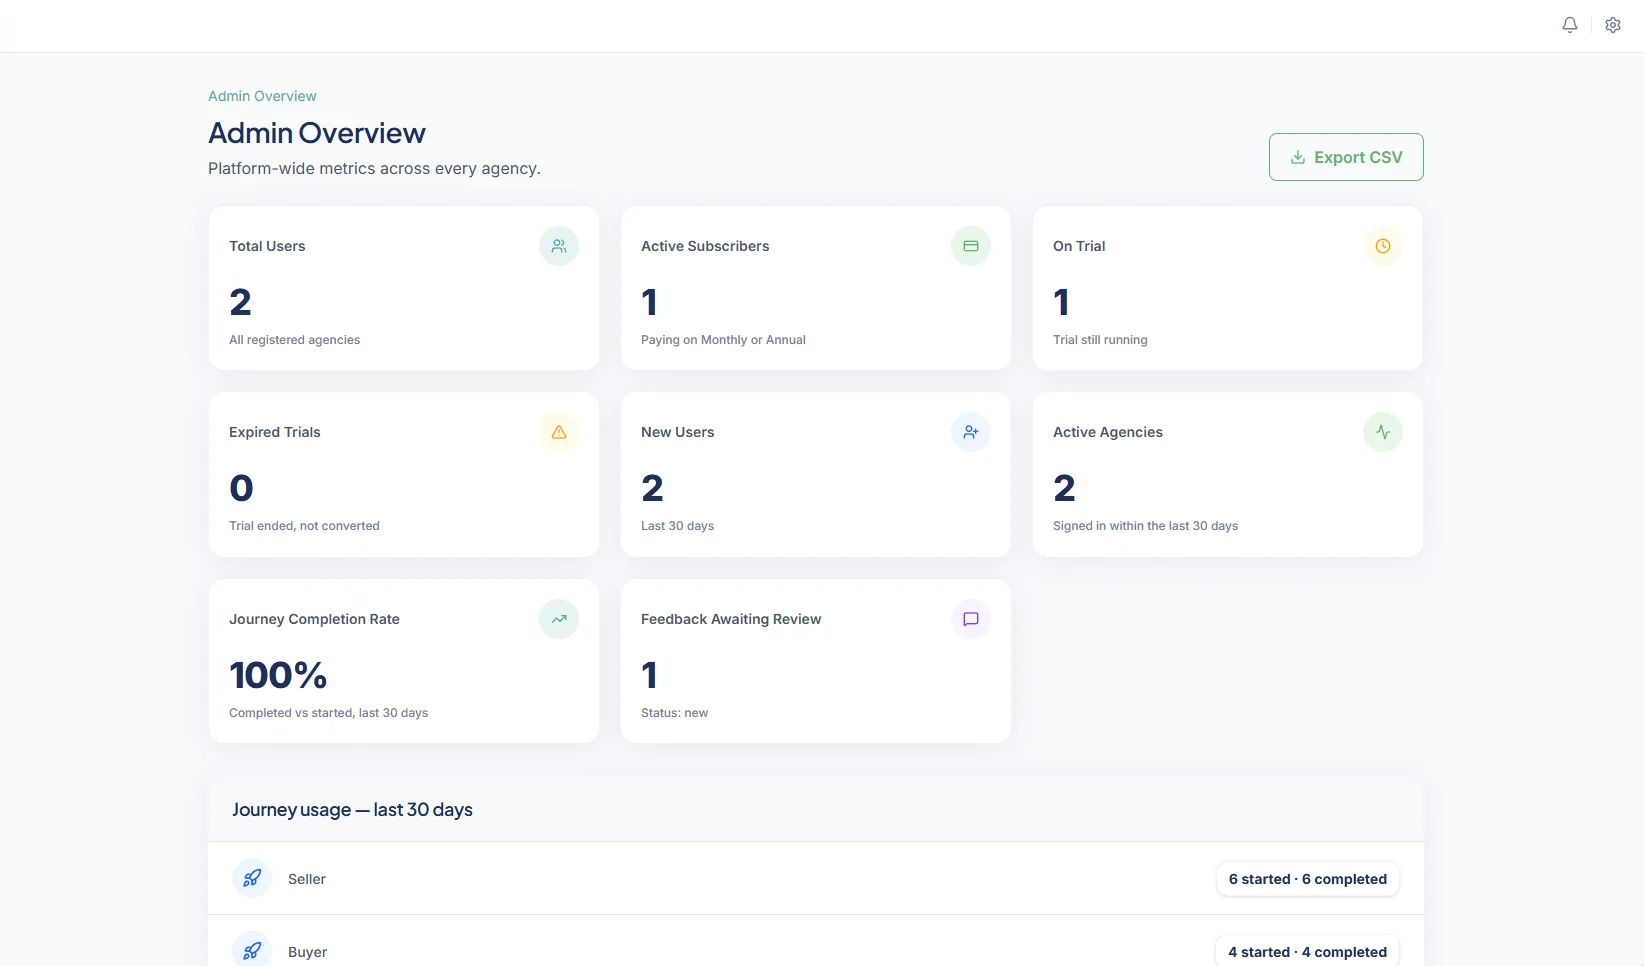Click the "Expired Trials" card title
The height and width of the screenshot is (966, 1644).
[275, 432]
